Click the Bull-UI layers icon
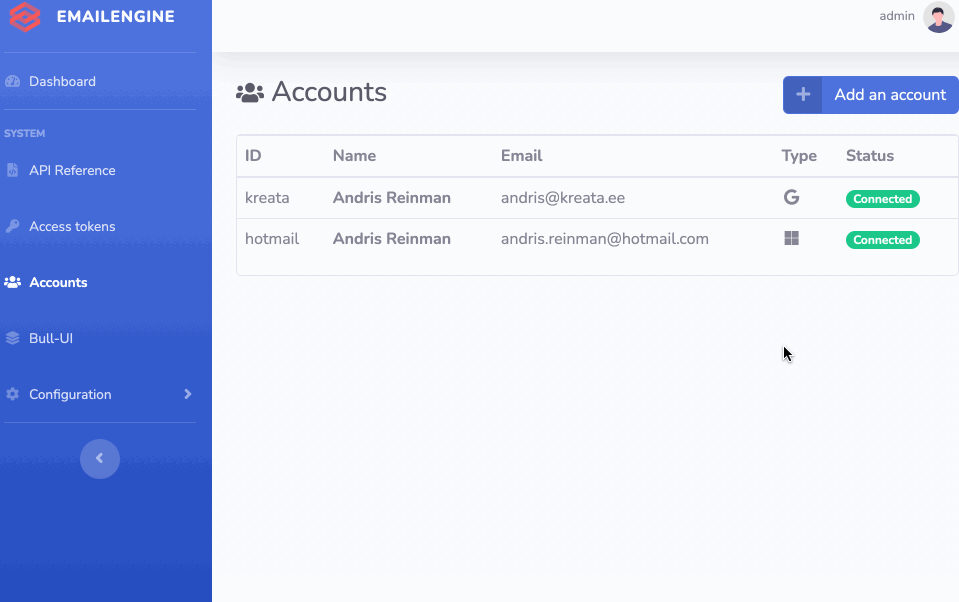The height and width of the screenshot is (602, 959). 12,338
